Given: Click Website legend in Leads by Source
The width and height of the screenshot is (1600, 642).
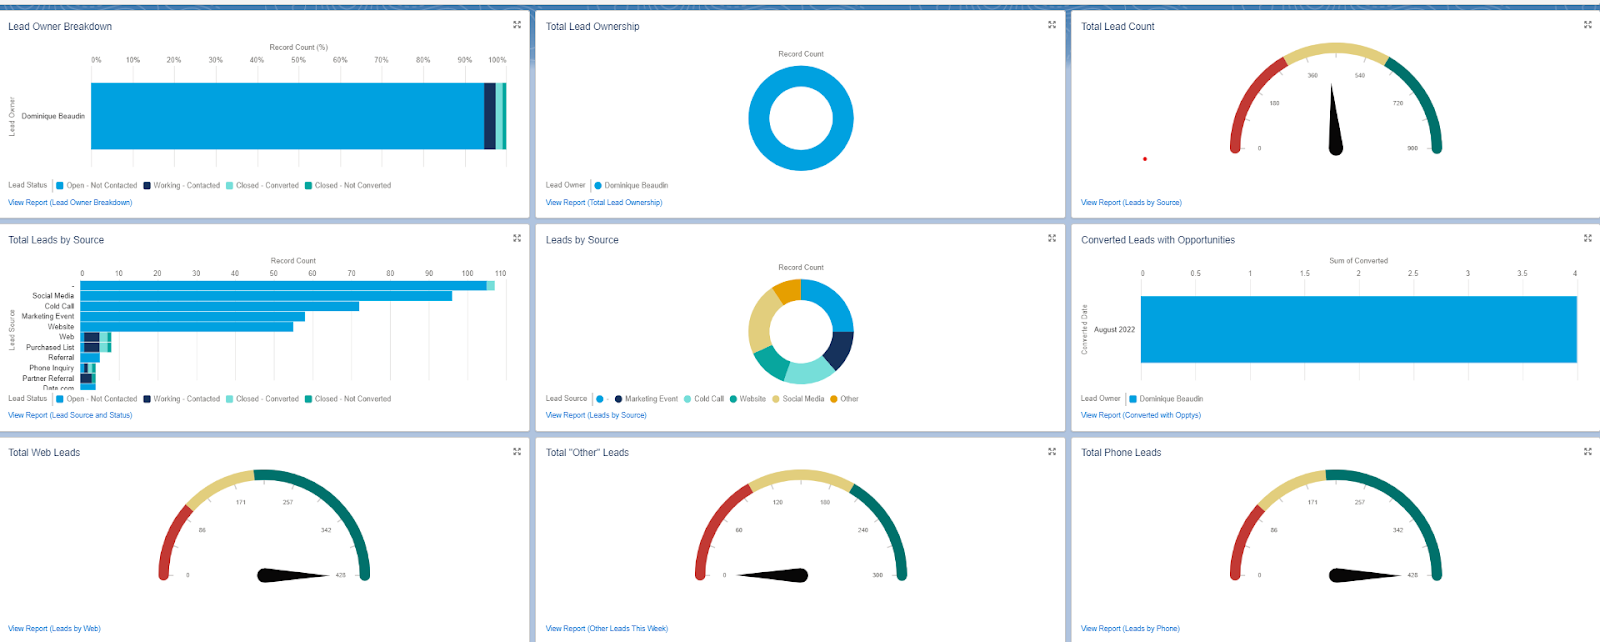Looking at the screenshot, I should [x=748, y=398].
